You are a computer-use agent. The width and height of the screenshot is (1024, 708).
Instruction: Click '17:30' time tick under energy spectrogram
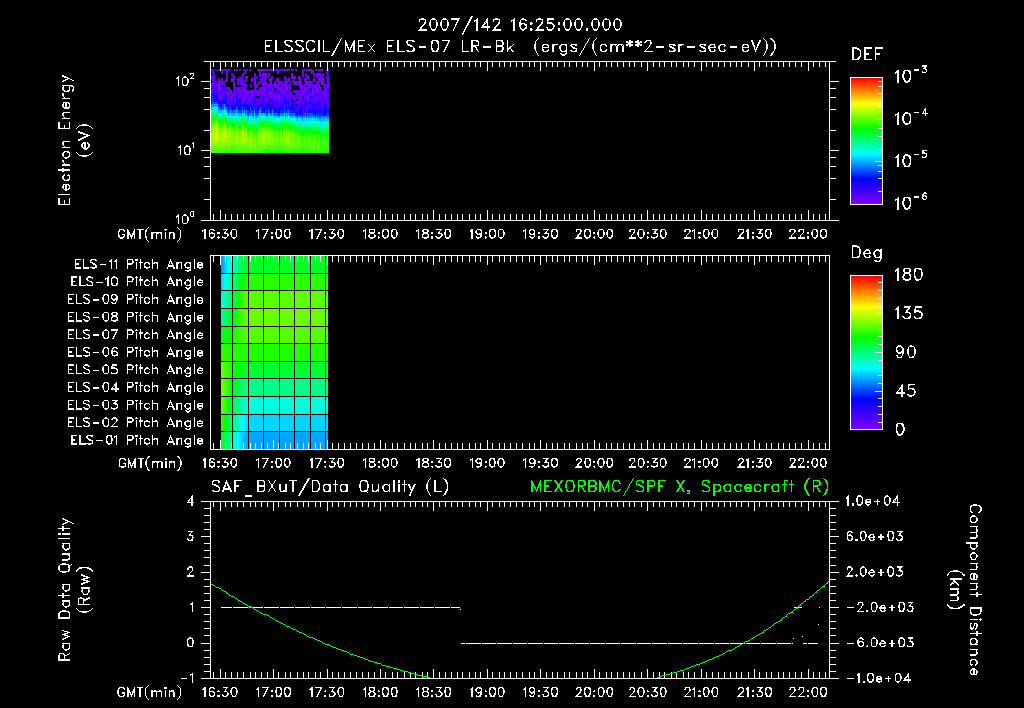326,234
